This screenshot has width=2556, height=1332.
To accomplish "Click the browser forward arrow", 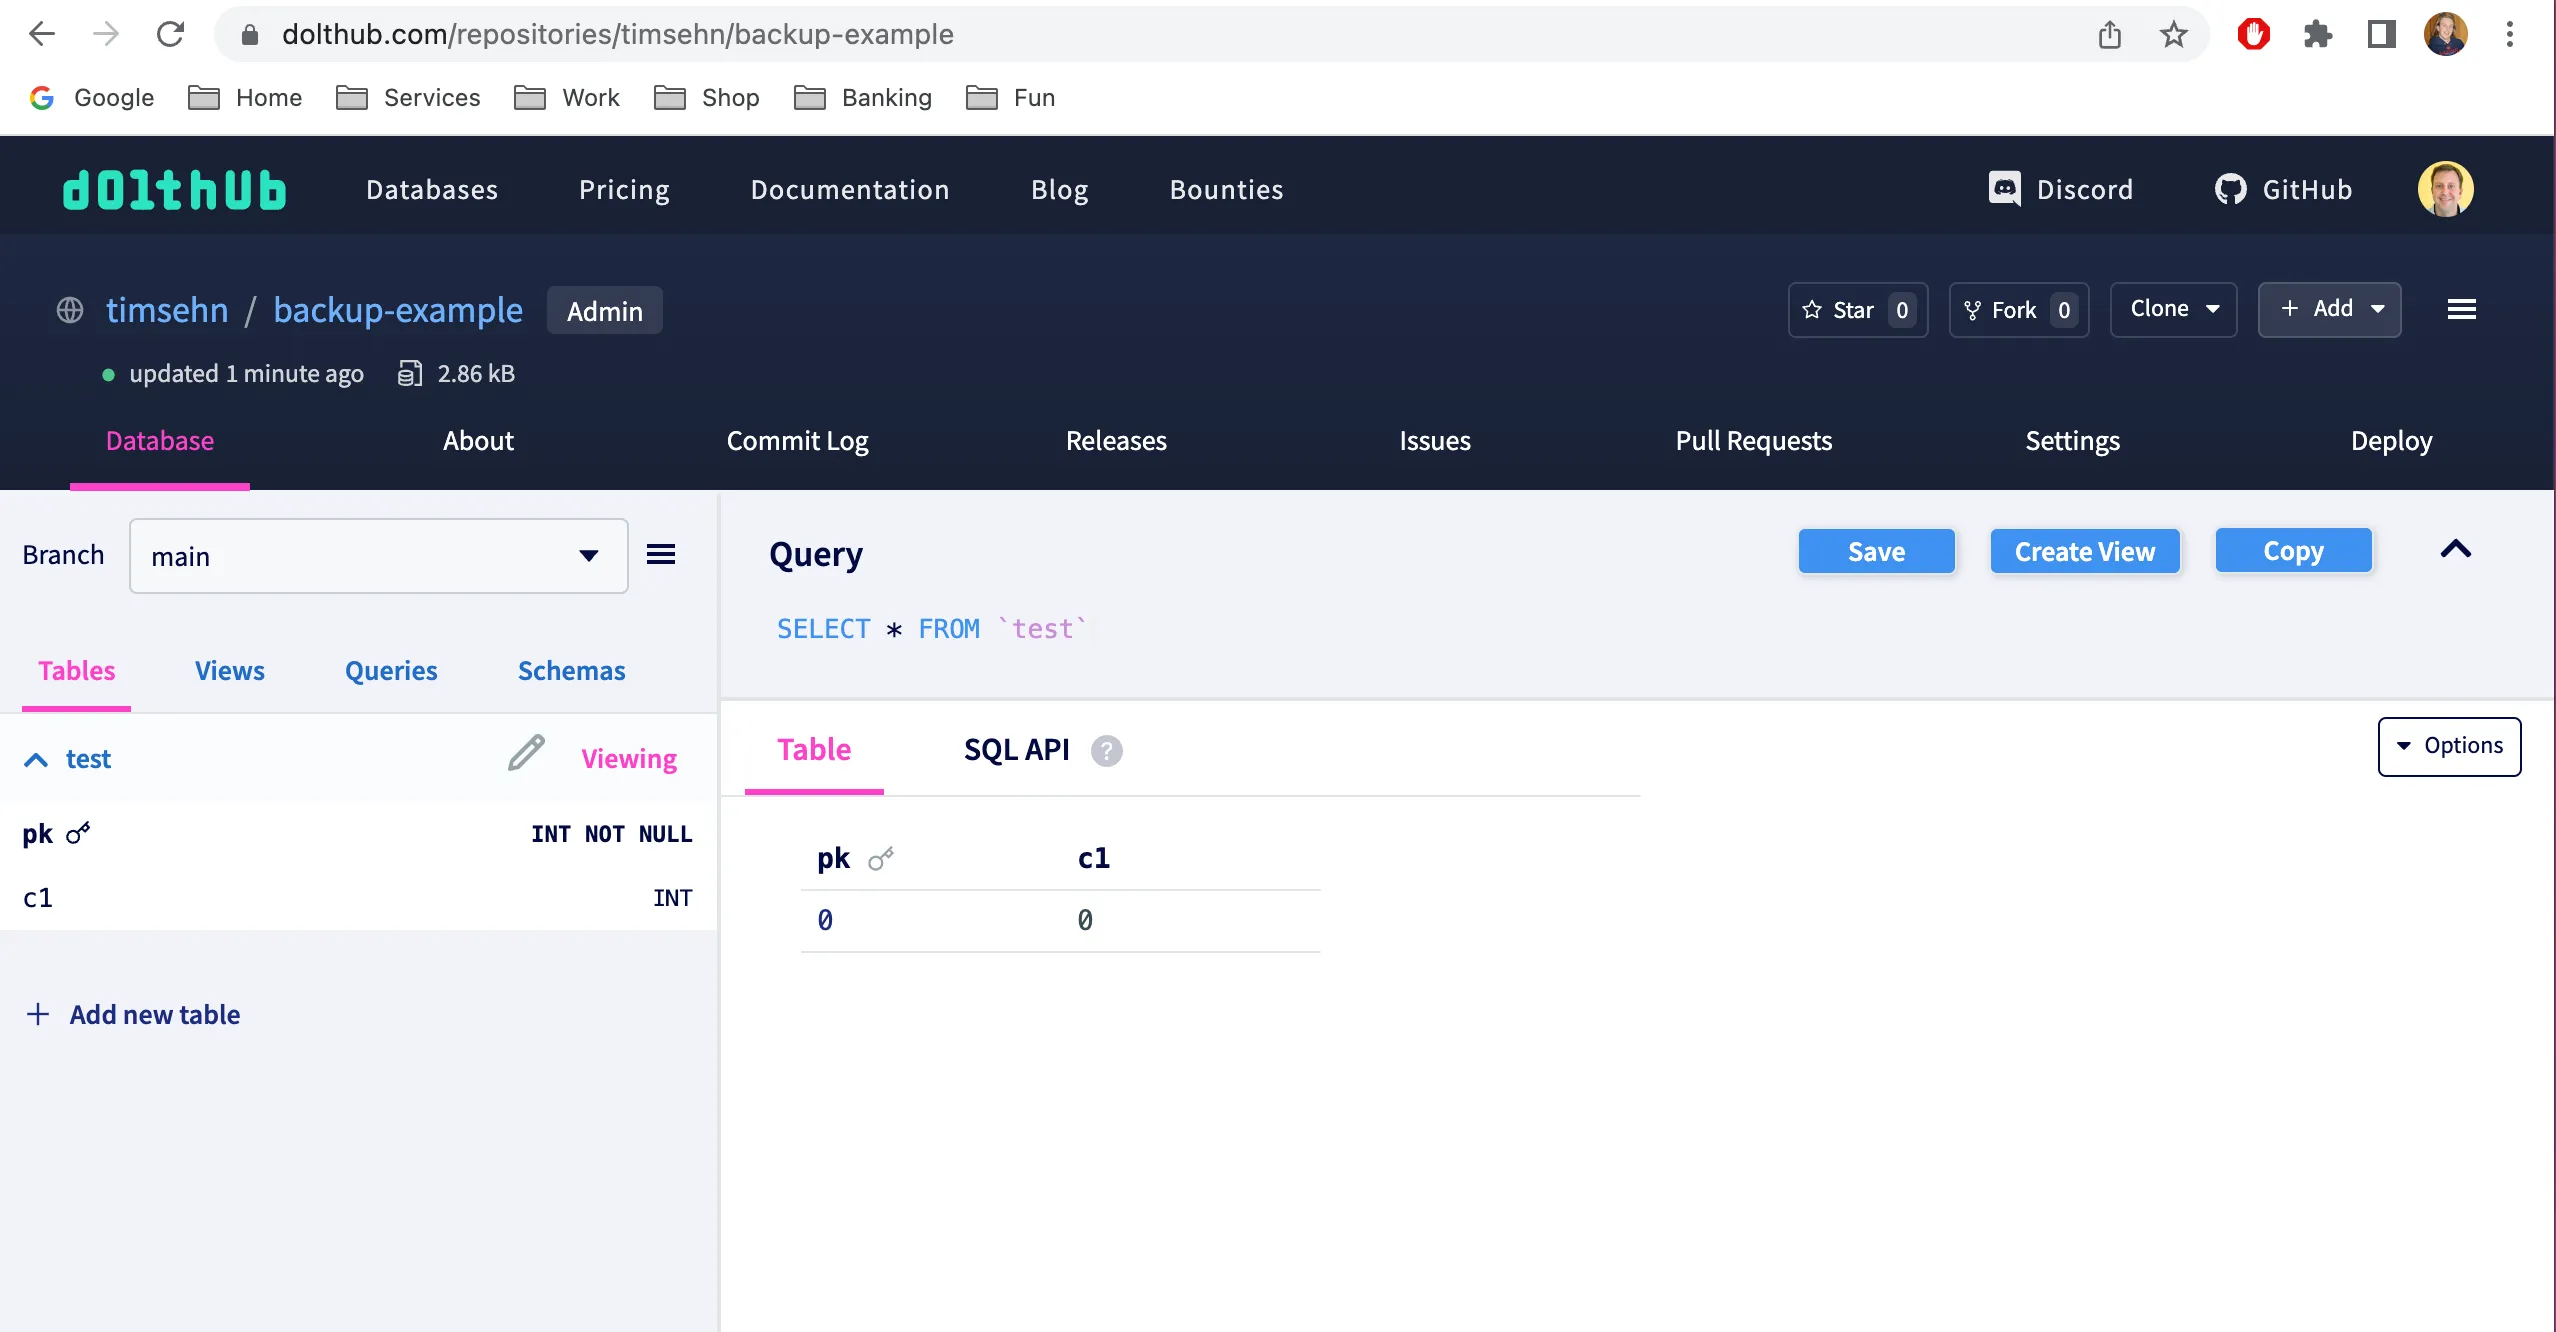I will 106,34.
